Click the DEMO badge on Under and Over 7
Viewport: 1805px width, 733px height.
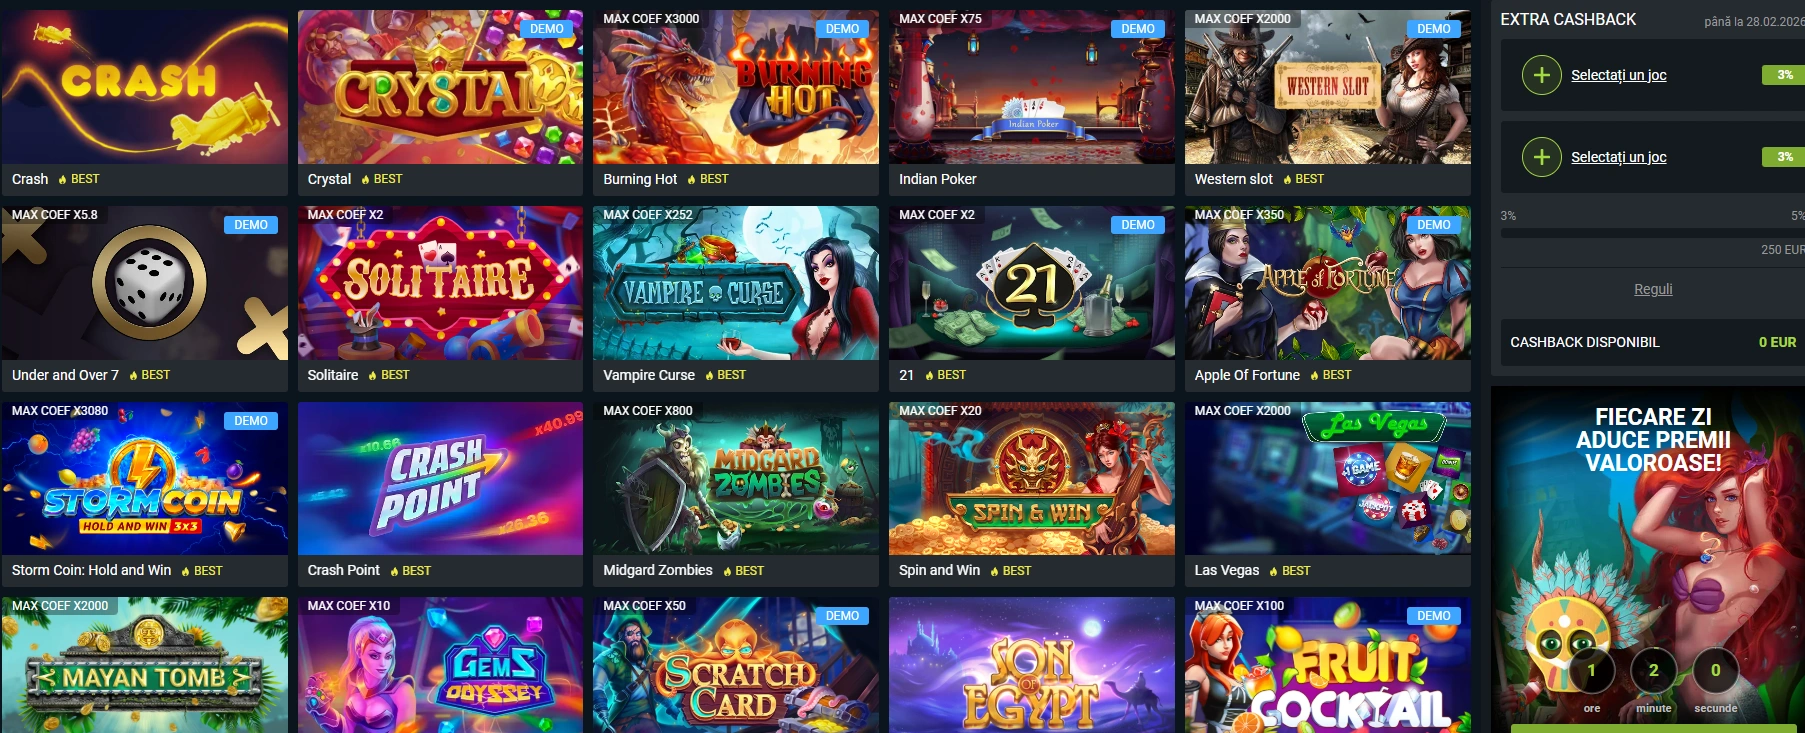[x=251, y=225]
